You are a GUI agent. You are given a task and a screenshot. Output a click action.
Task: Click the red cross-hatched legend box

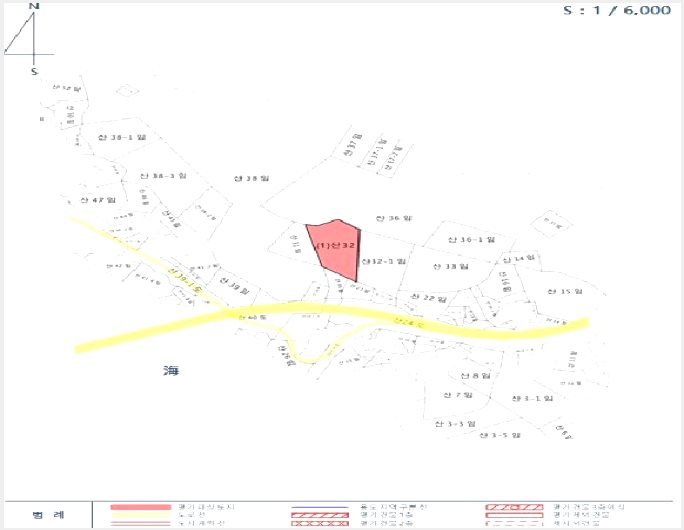320,523
